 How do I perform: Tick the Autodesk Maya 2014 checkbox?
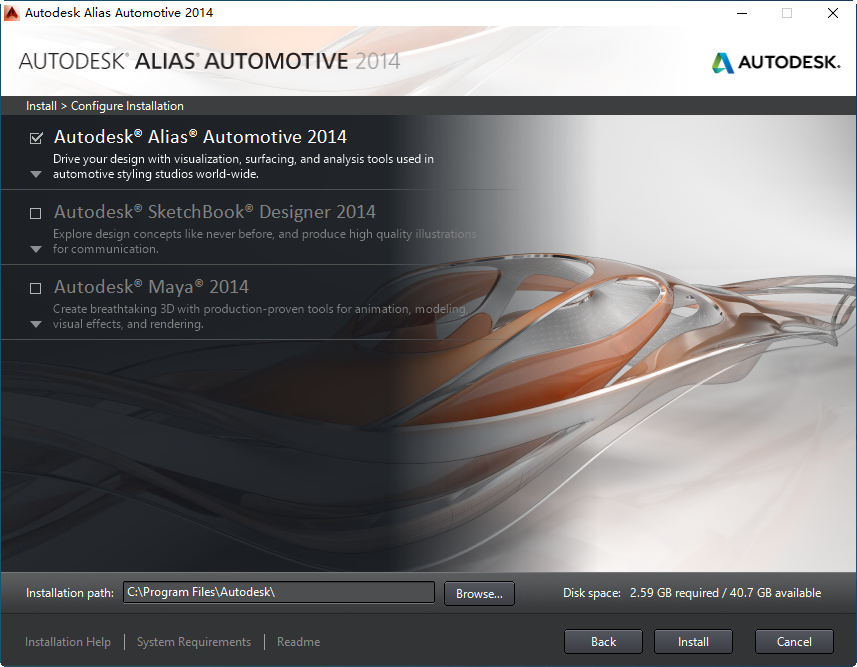(x=36, y=288)
